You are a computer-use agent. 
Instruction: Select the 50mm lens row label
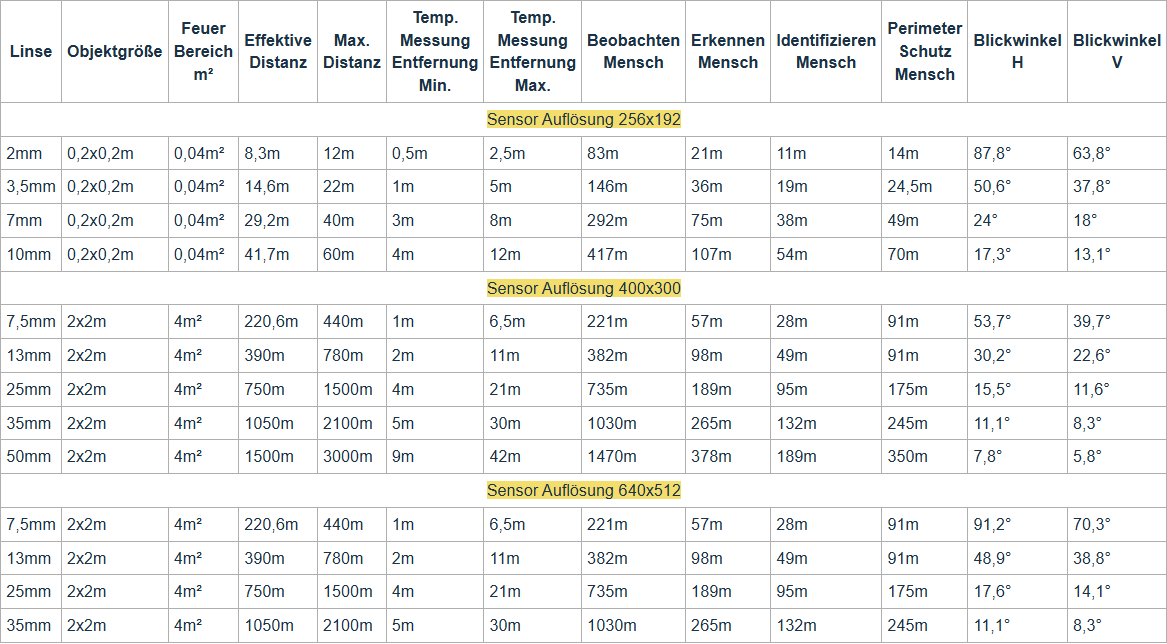(x=29, y=457)
